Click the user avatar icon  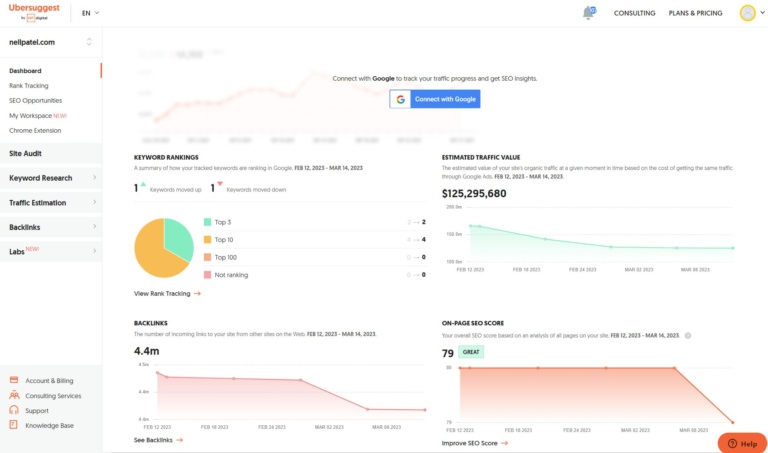click(747, 13)
